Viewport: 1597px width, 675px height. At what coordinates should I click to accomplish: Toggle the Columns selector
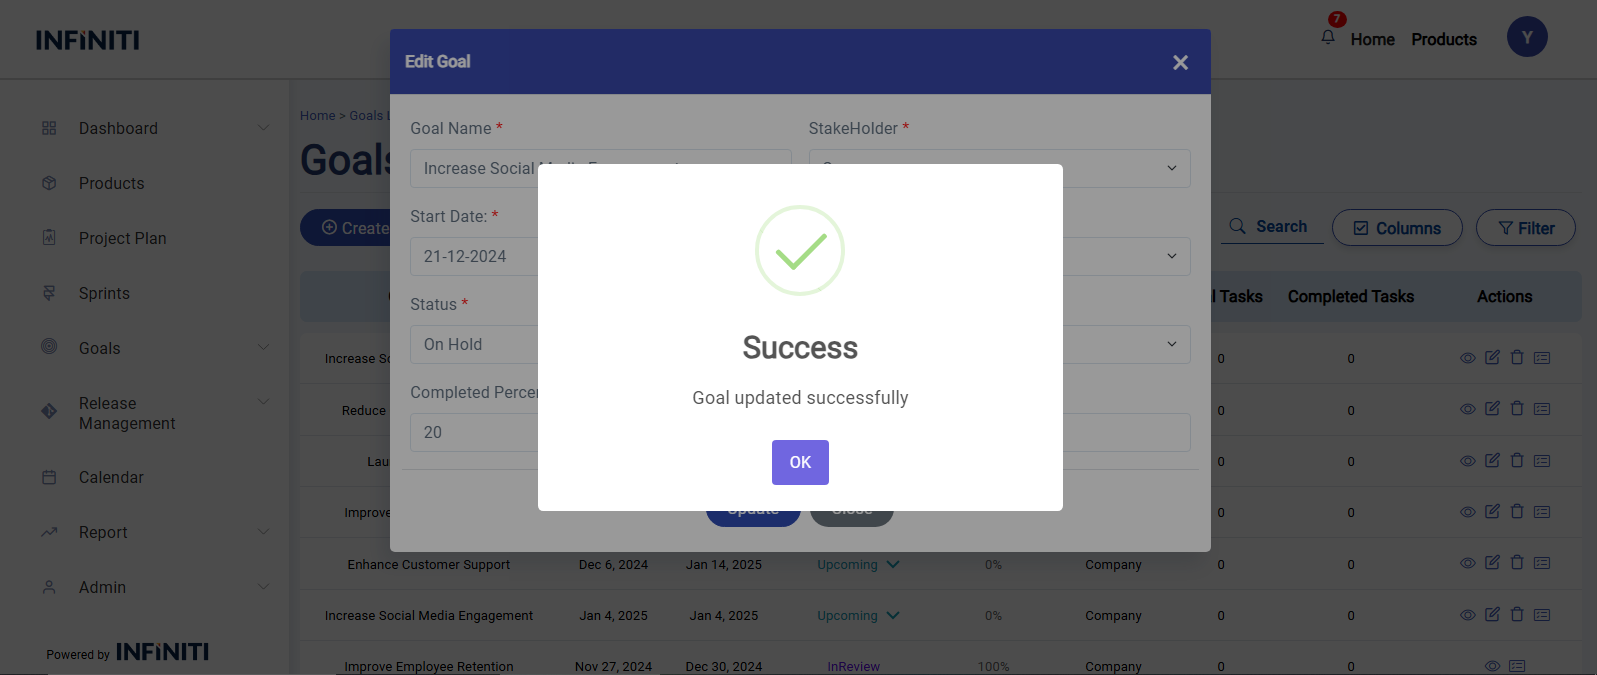(x=1396, y=228)
